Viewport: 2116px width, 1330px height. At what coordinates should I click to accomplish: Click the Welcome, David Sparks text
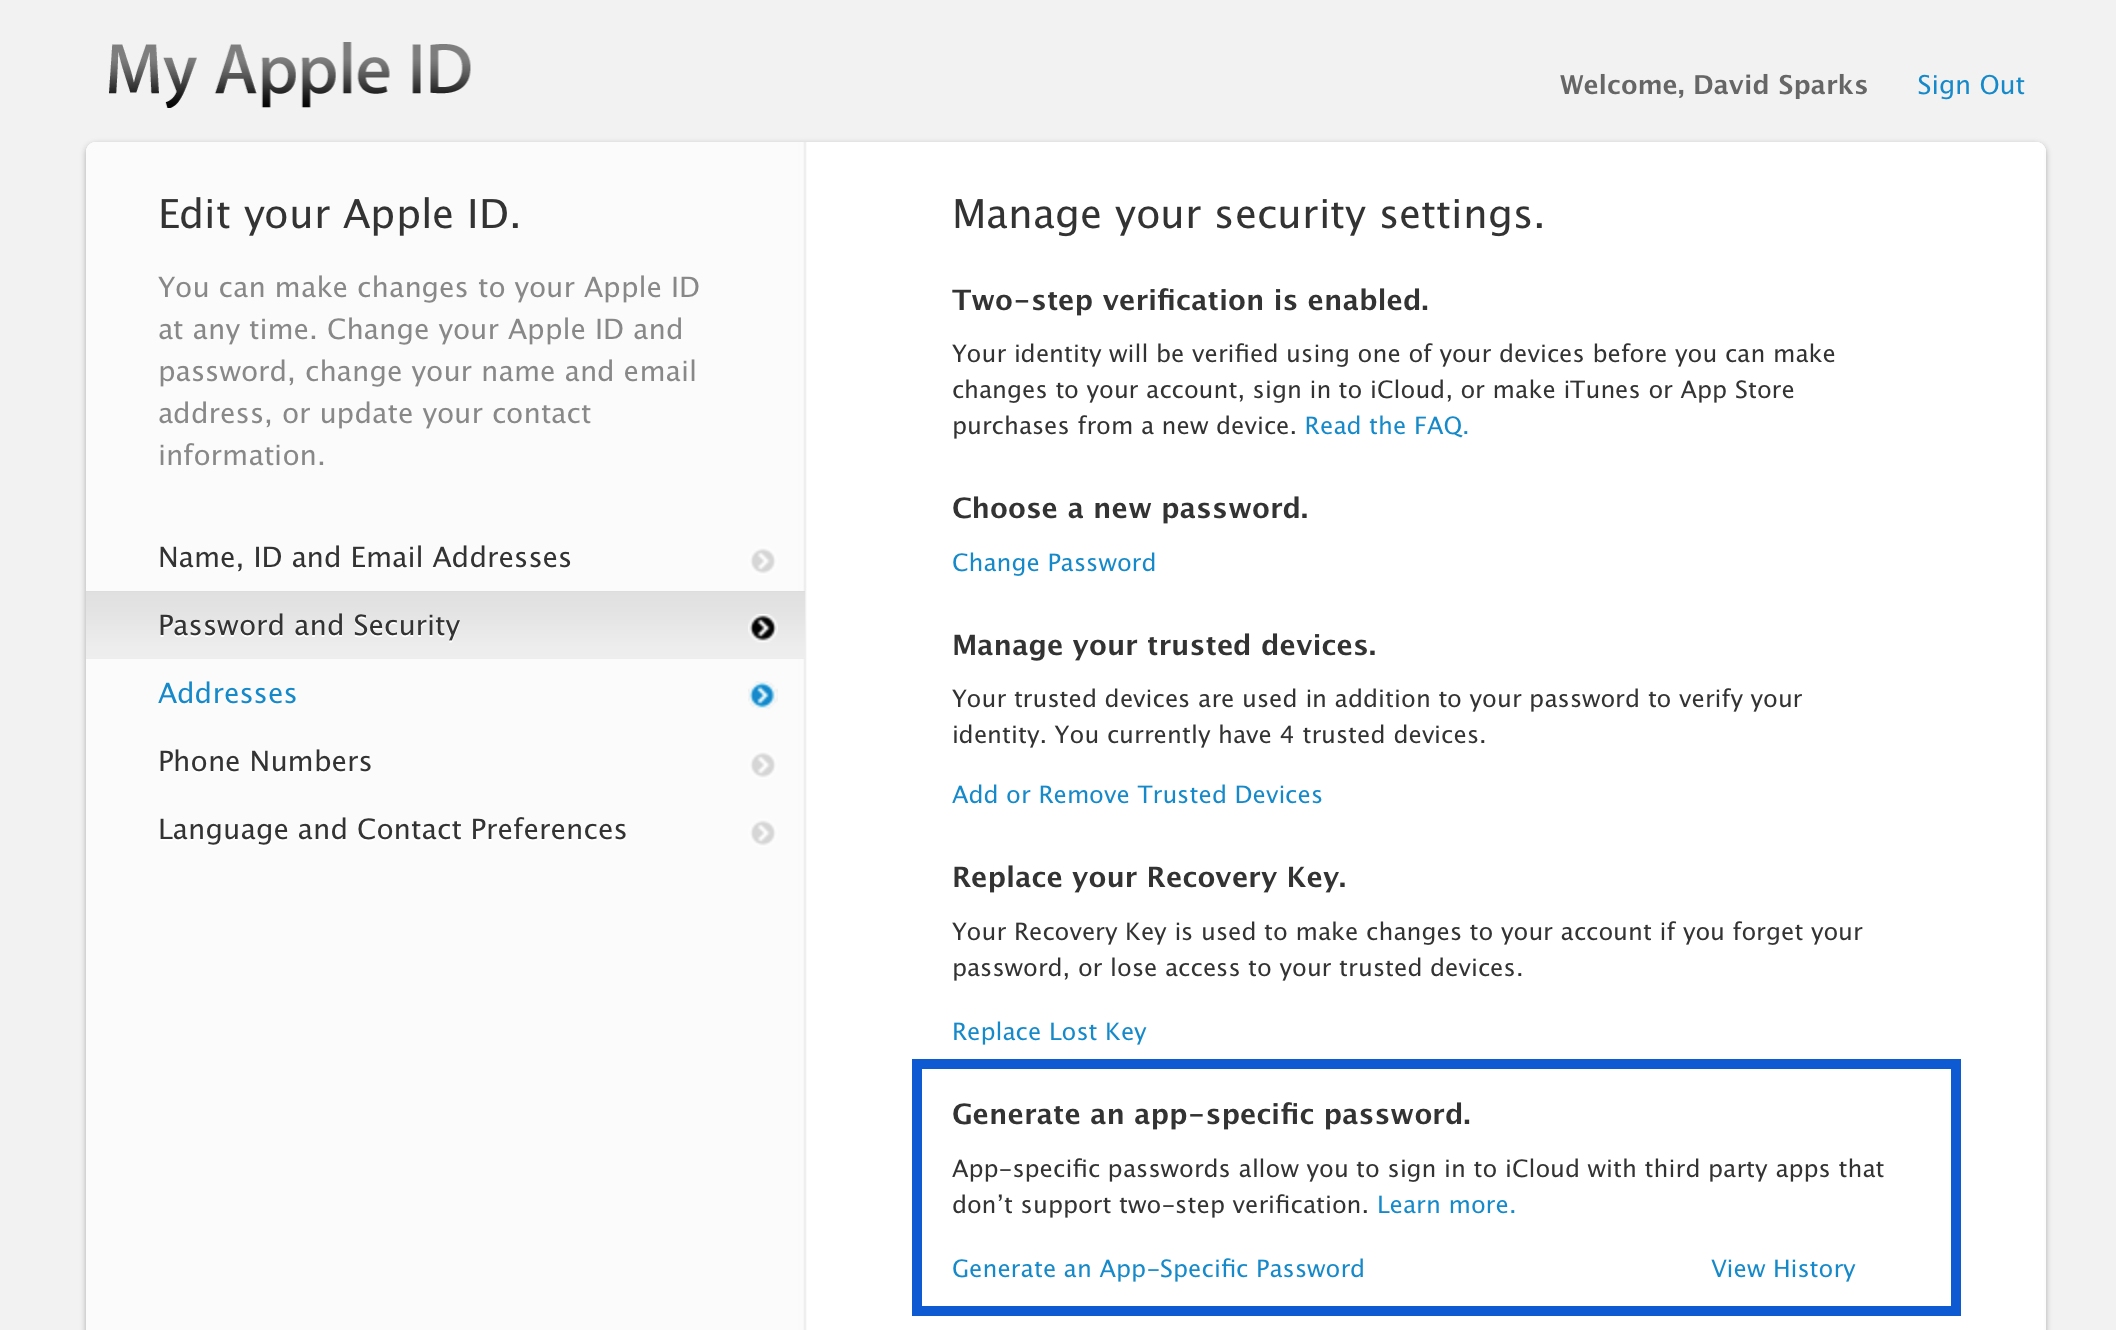[1713, 85]
